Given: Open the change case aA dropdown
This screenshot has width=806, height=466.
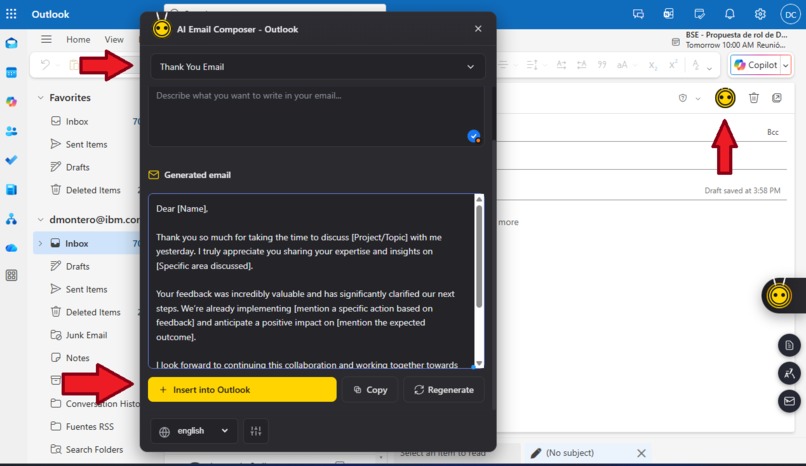Looking at the screenshot, I should (x=626, y=65).
